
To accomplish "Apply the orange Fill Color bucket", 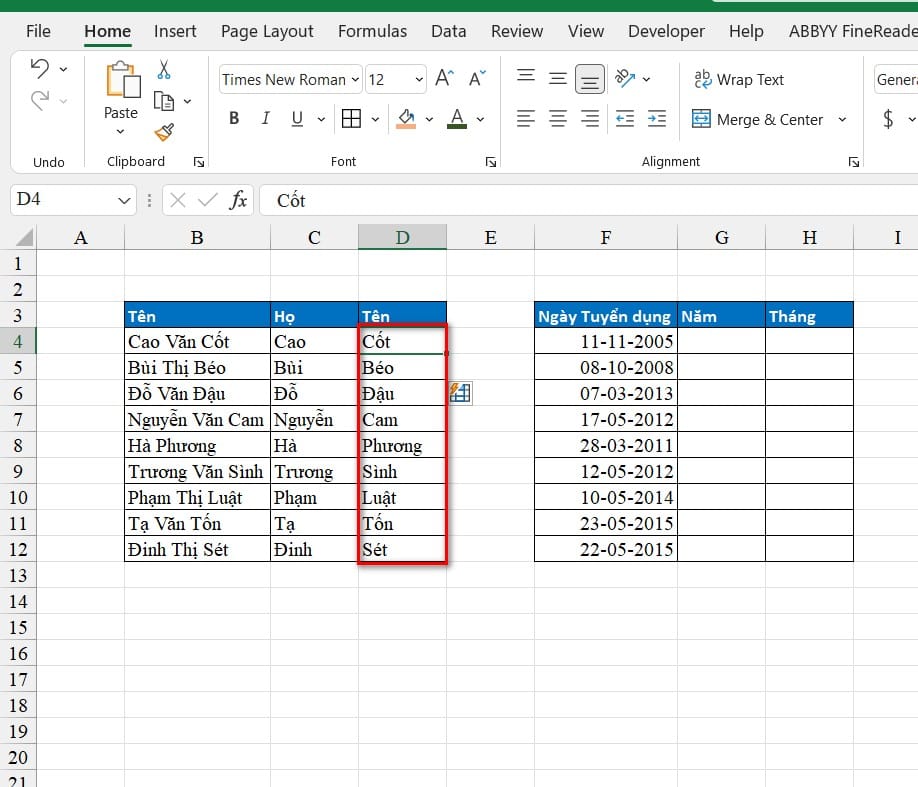I will 406,119.
